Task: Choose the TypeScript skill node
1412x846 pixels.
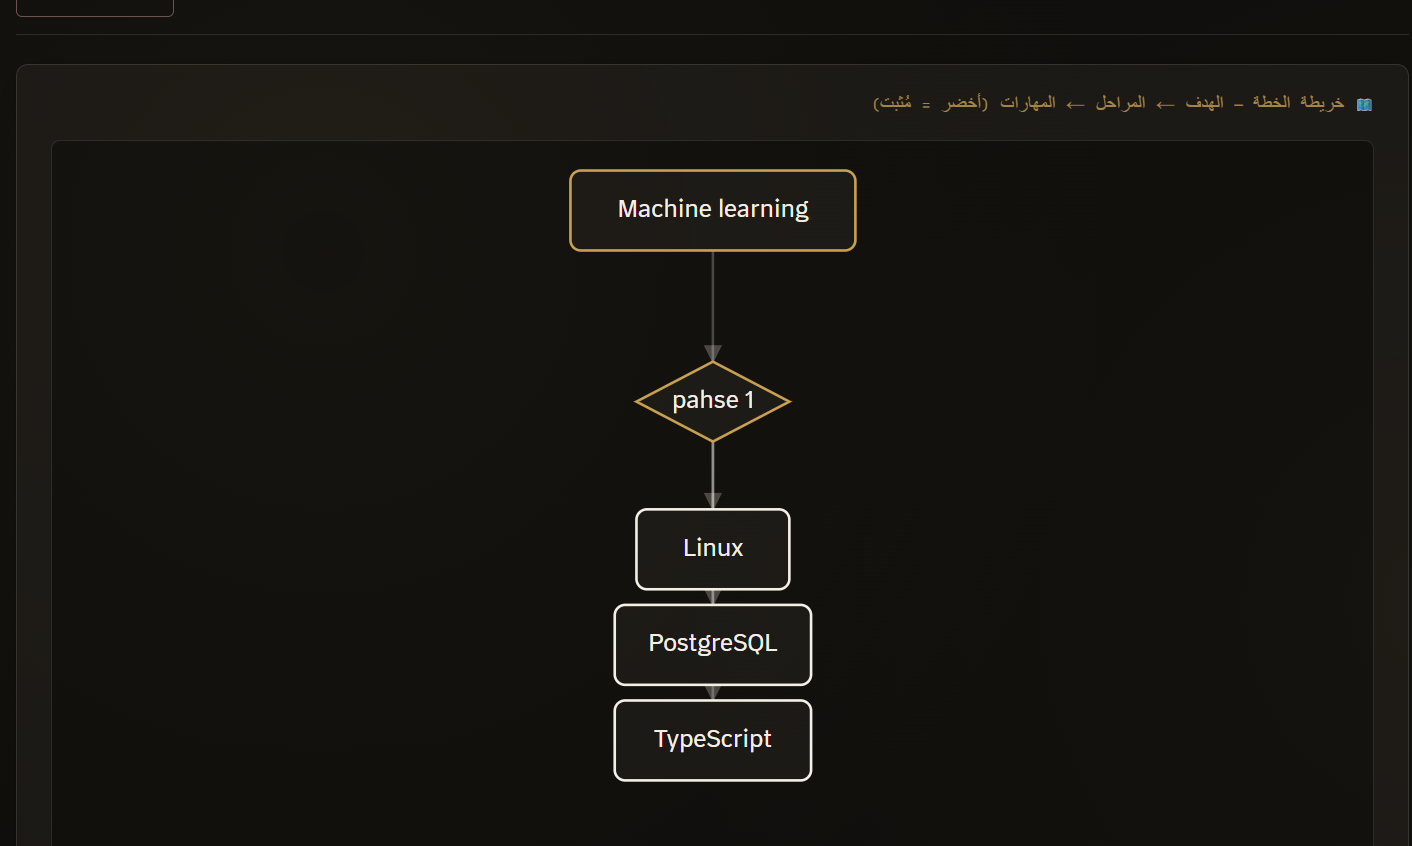Action: point(713,740)
